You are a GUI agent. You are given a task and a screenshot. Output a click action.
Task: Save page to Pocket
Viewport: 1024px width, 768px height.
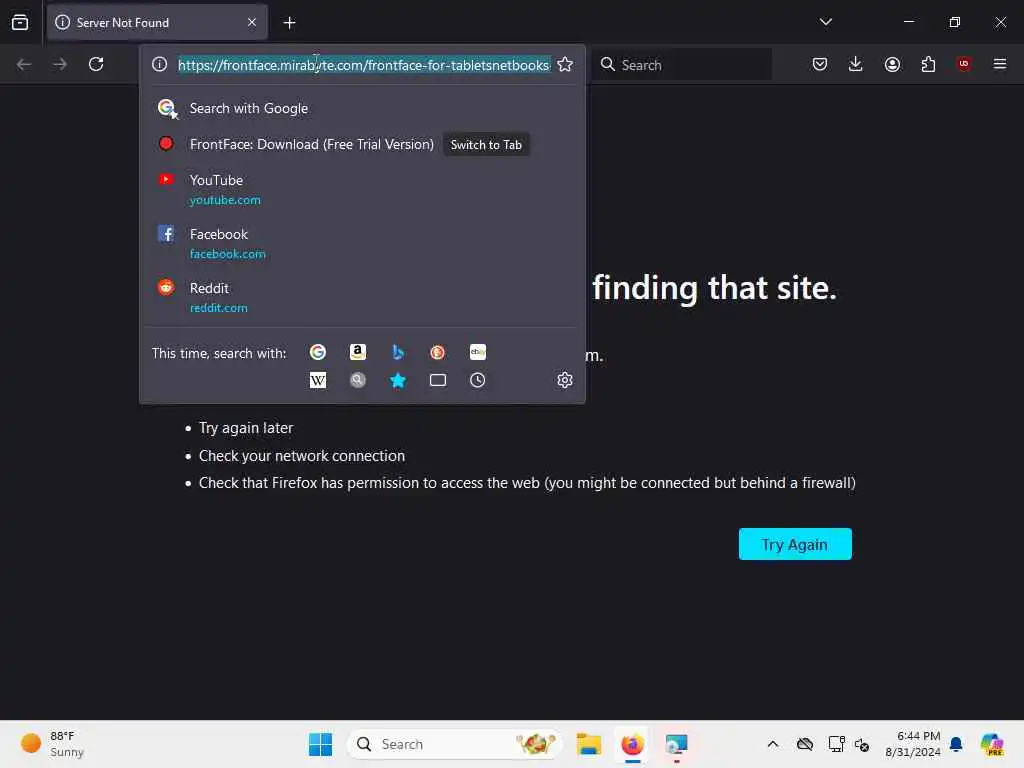click(x=820, y=64)
